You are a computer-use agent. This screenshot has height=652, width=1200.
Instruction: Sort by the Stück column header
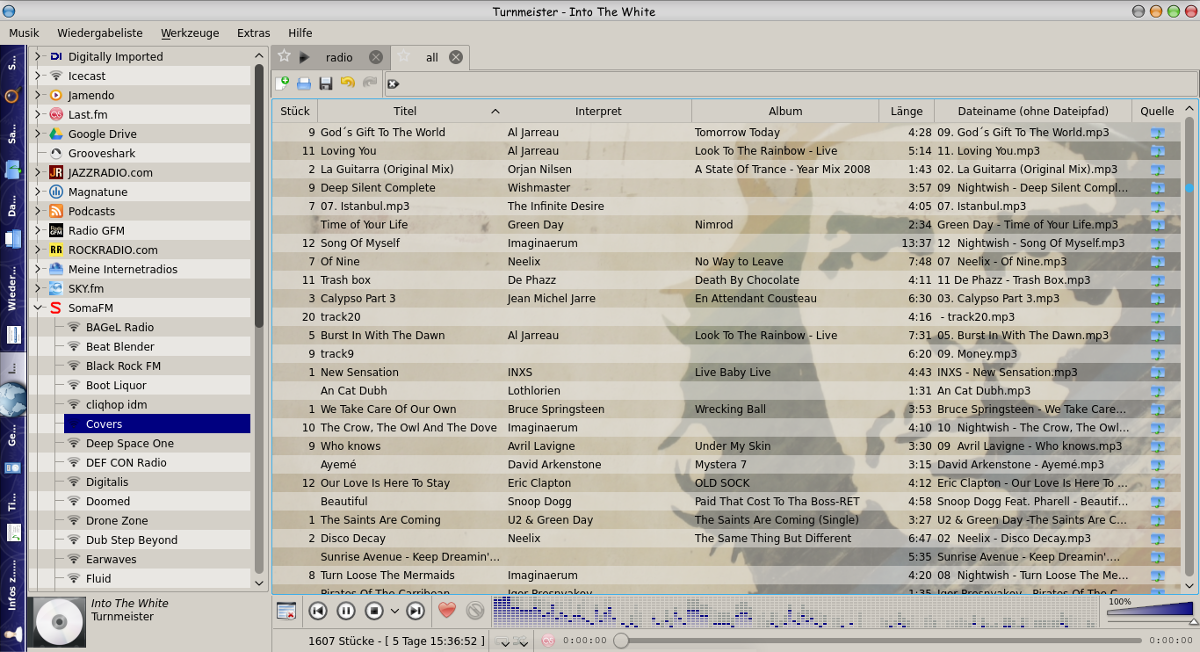[295, 111]
